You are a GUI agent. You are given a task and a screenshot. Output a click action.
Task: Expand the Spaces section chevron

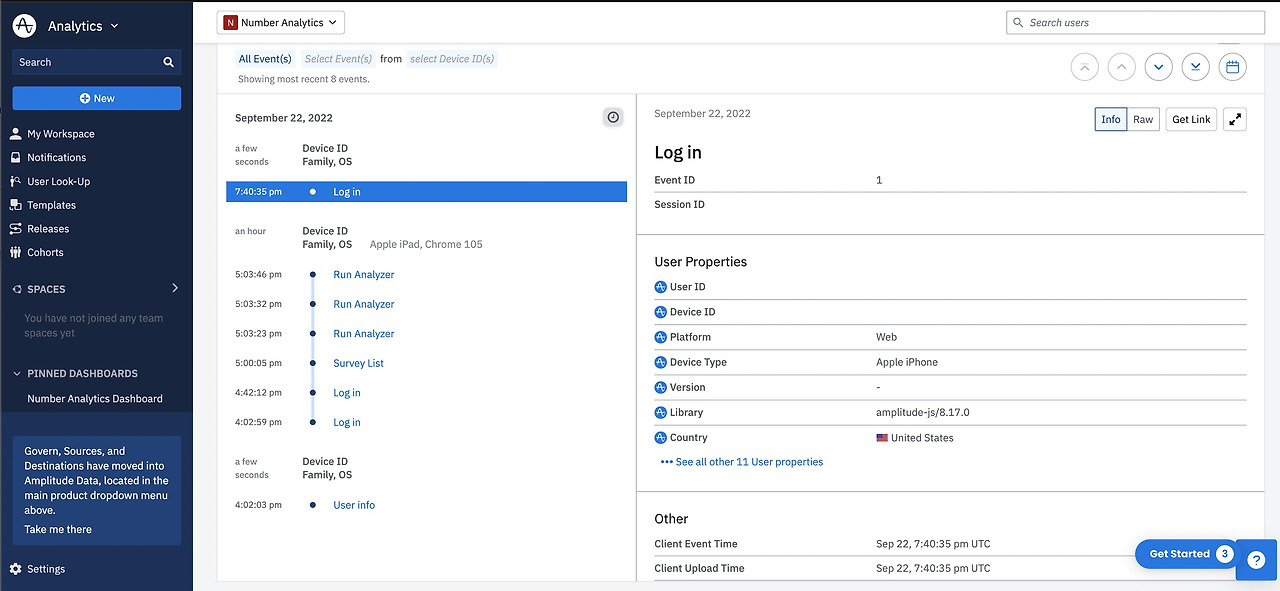tap(175, 288)
